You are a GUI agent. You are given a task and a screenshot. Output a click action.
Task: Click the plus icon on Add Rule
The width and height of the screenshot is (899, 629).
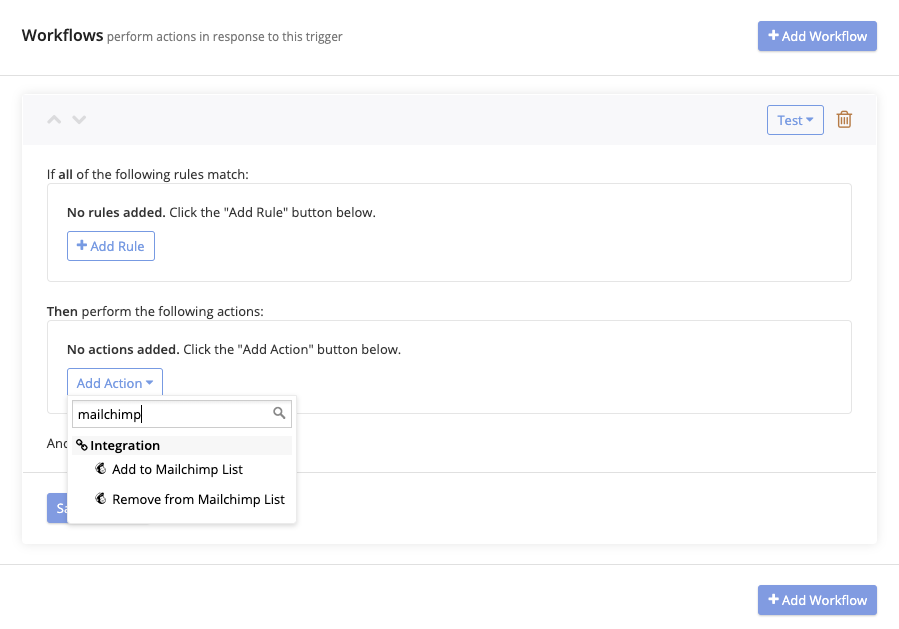[x=82, y=246]
